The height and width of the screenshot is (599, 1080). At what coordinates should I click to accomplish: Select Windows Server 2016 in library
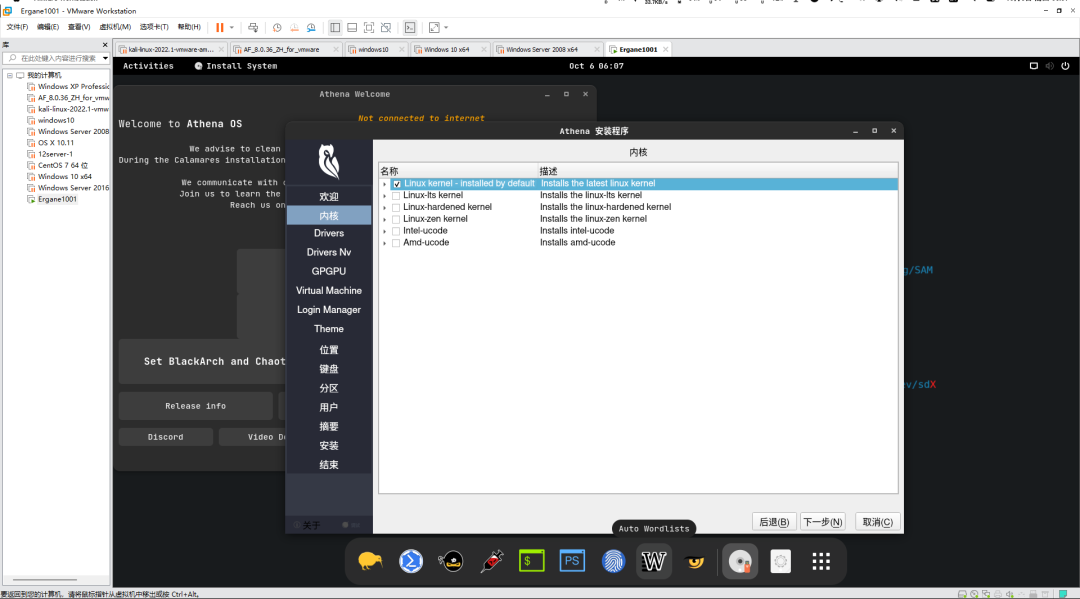tap(73, 188)
